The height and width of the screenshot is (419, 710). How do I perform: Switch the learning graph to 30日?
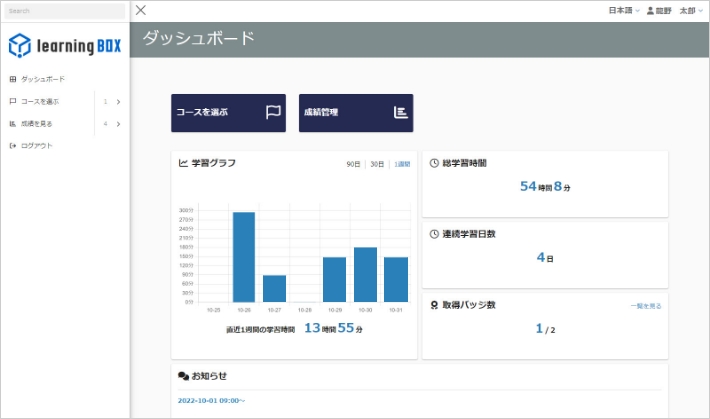377,164
